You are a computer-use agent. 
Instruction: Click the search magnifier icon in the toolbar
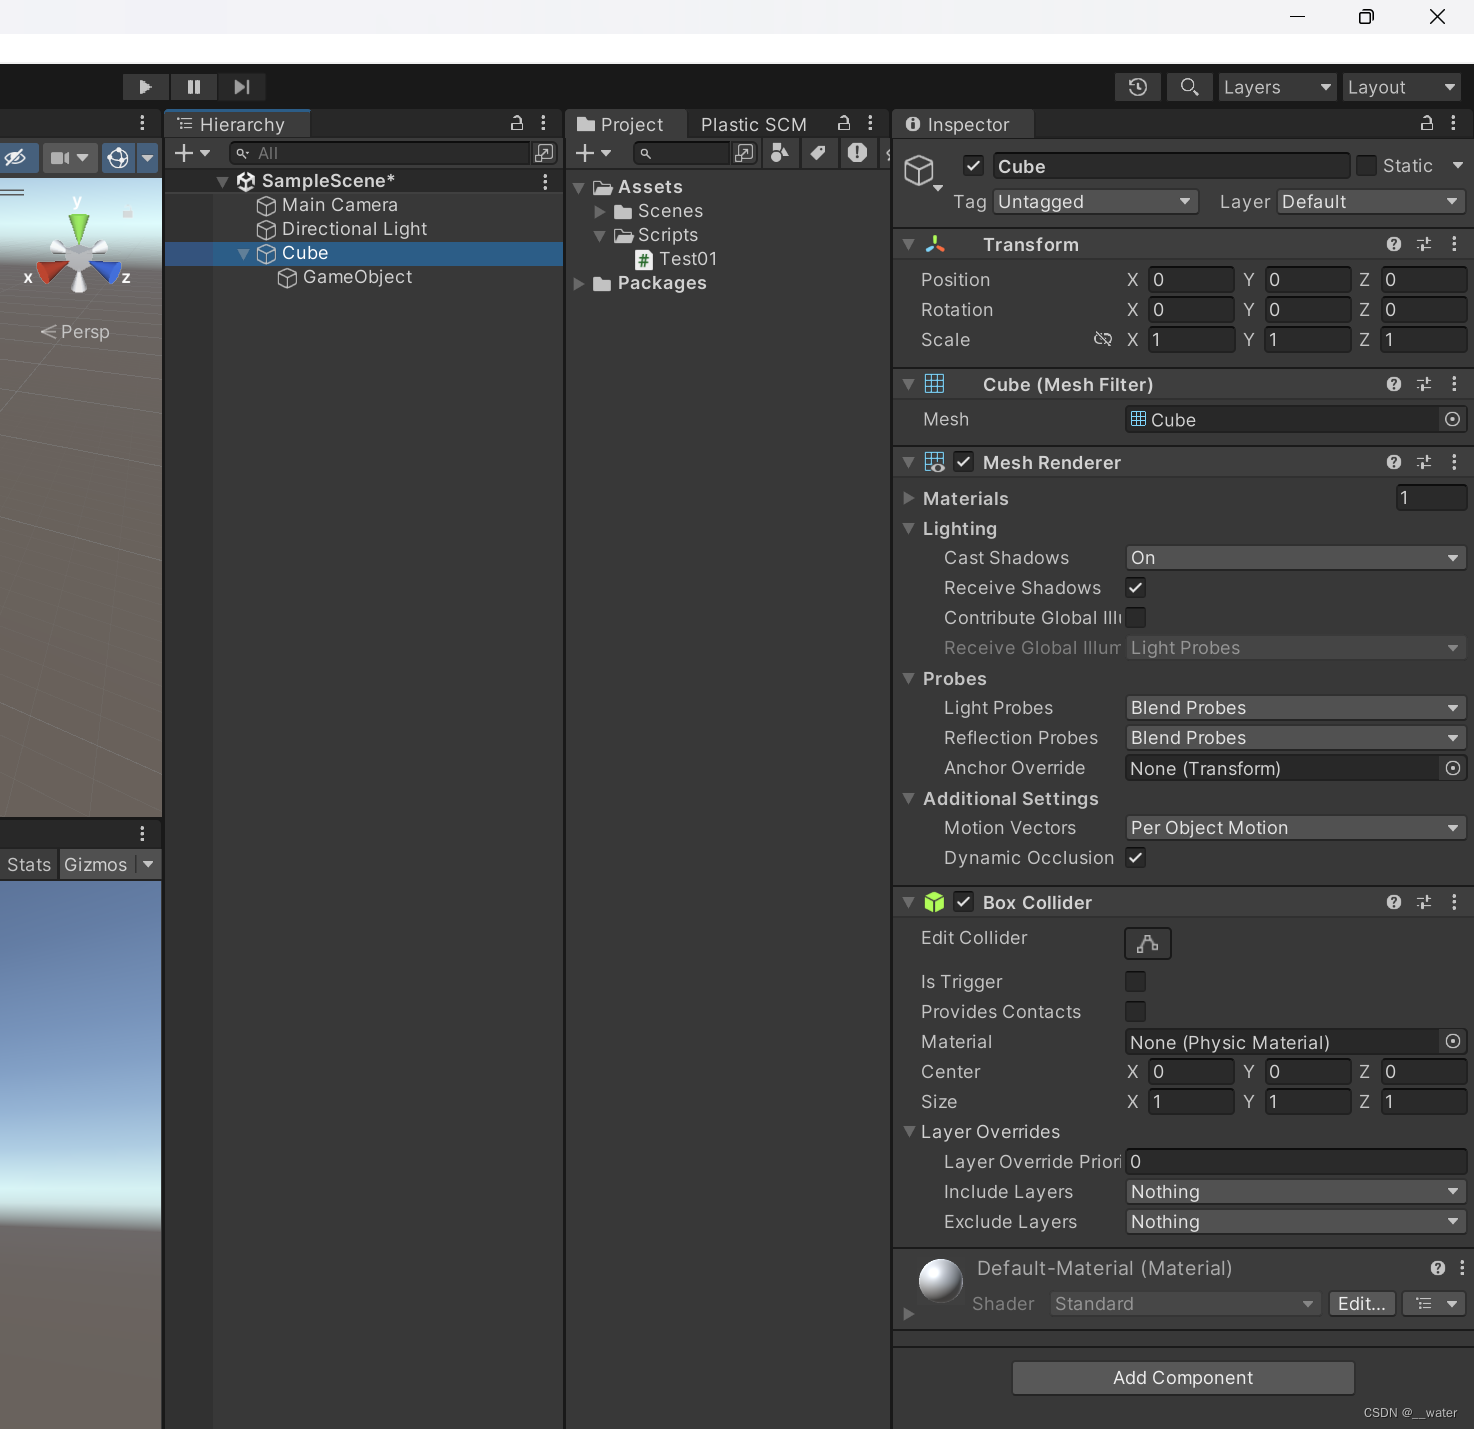click(x=1189, y=87)
